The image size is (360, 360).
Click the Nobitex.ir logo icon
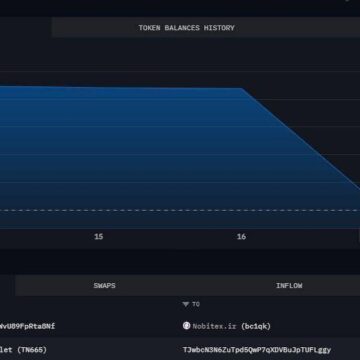[x=187, y=326]
